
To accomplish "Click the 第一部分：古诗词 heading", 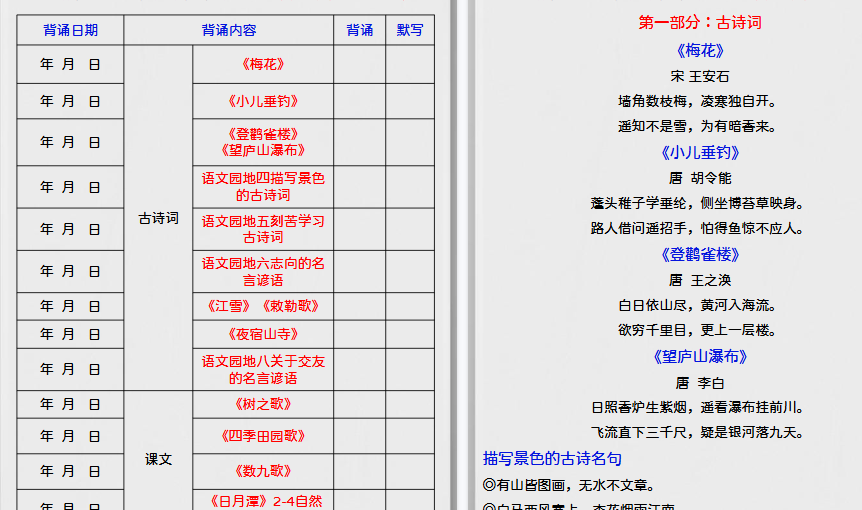I will pyautogui.click(x=700, y=23).
